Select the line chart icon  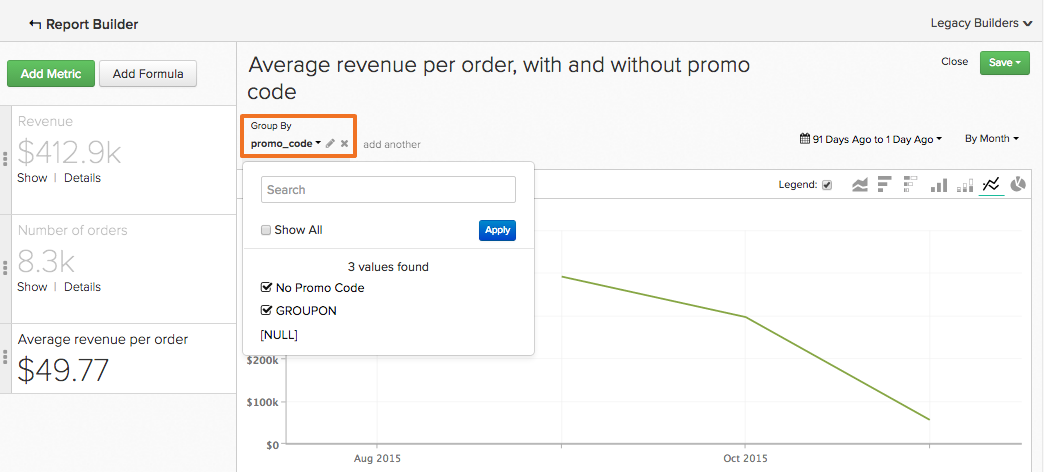(x=992, y=185)
